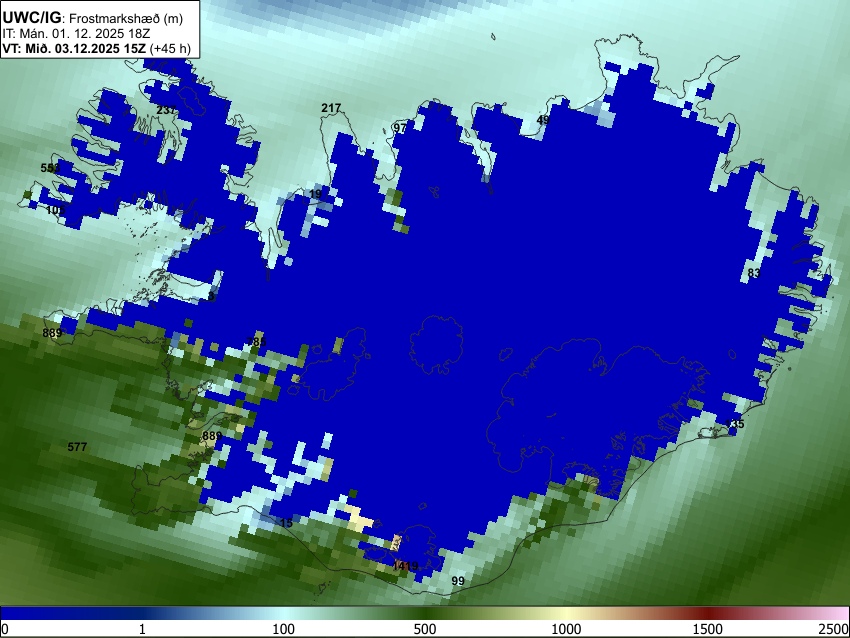Click the 0 tick label on the color scale
The width and height of the screenshot is (850, 638).
coord(5,629)
